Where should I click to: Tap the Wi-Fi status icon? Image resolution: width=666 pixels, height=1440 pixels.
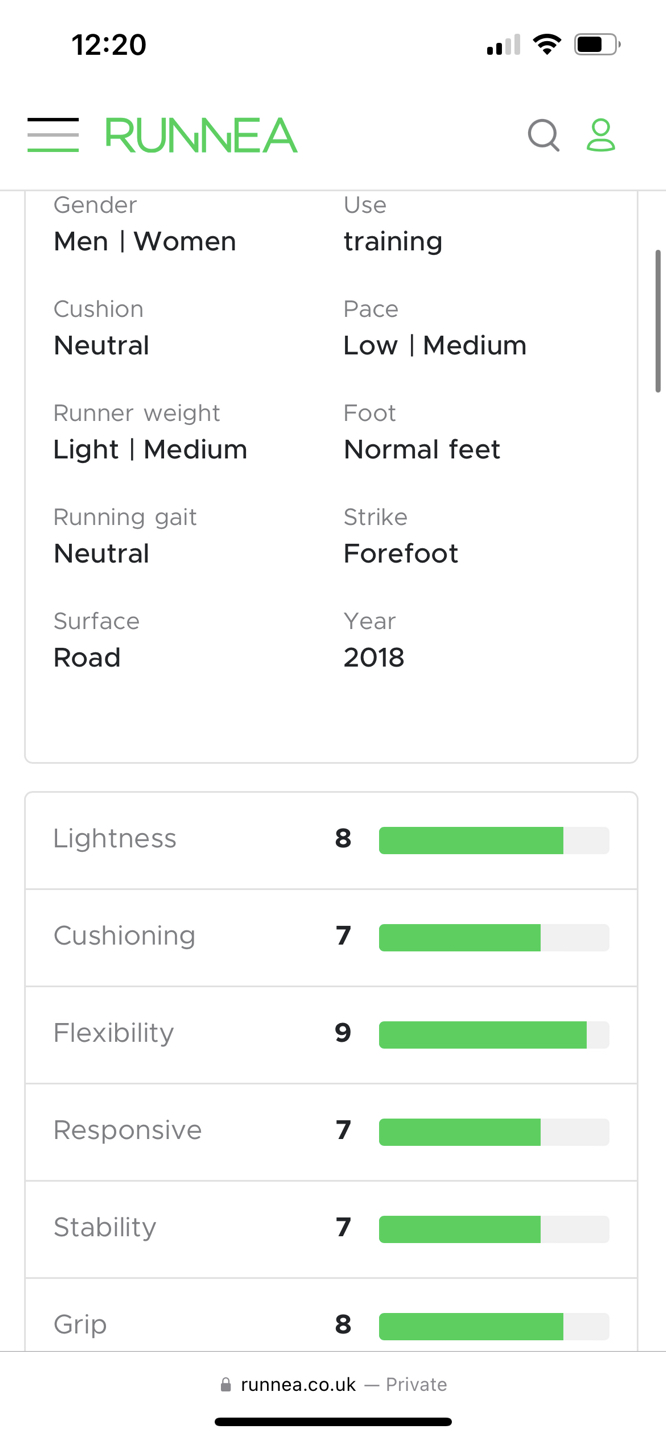pyautogui.click(x=547, y=44)
